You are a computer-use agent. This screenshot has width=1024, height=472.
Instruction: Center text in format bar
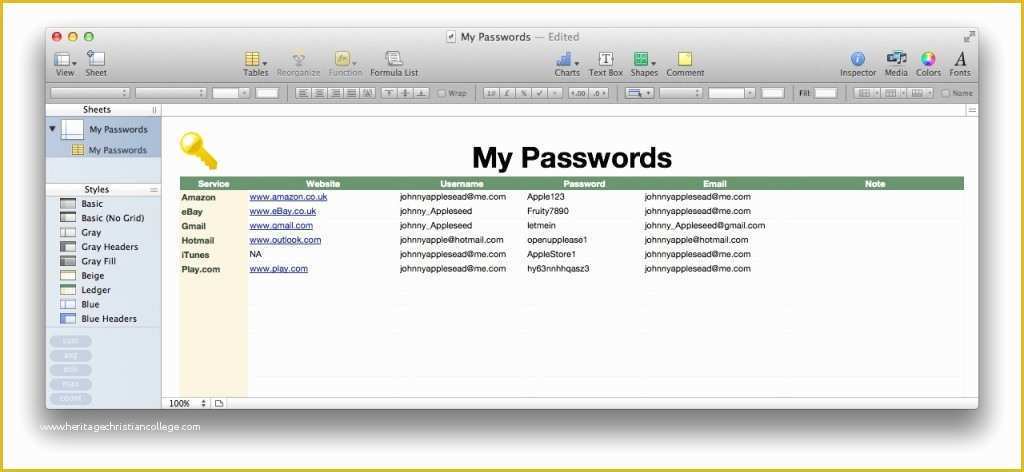[x=319, y=93]
